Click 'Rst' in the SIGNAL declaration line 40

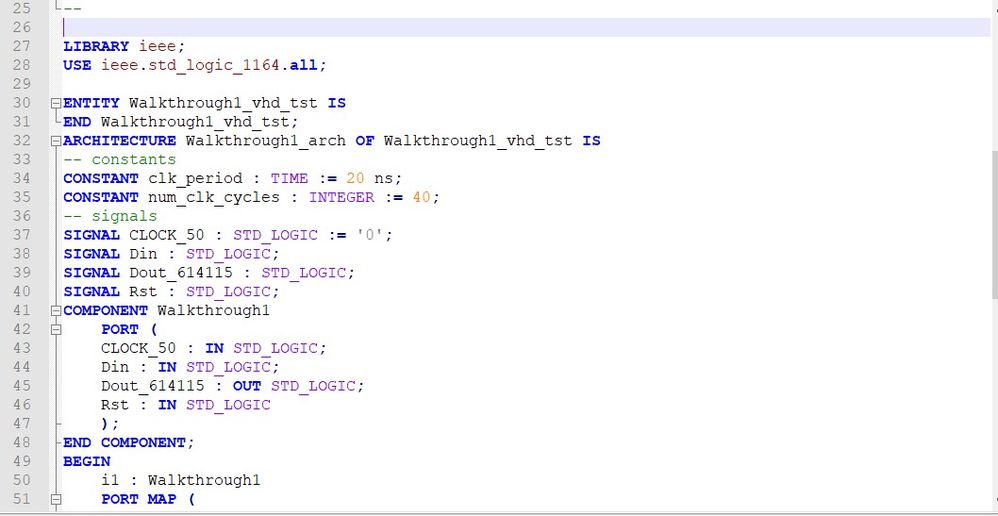pos(143,292)
